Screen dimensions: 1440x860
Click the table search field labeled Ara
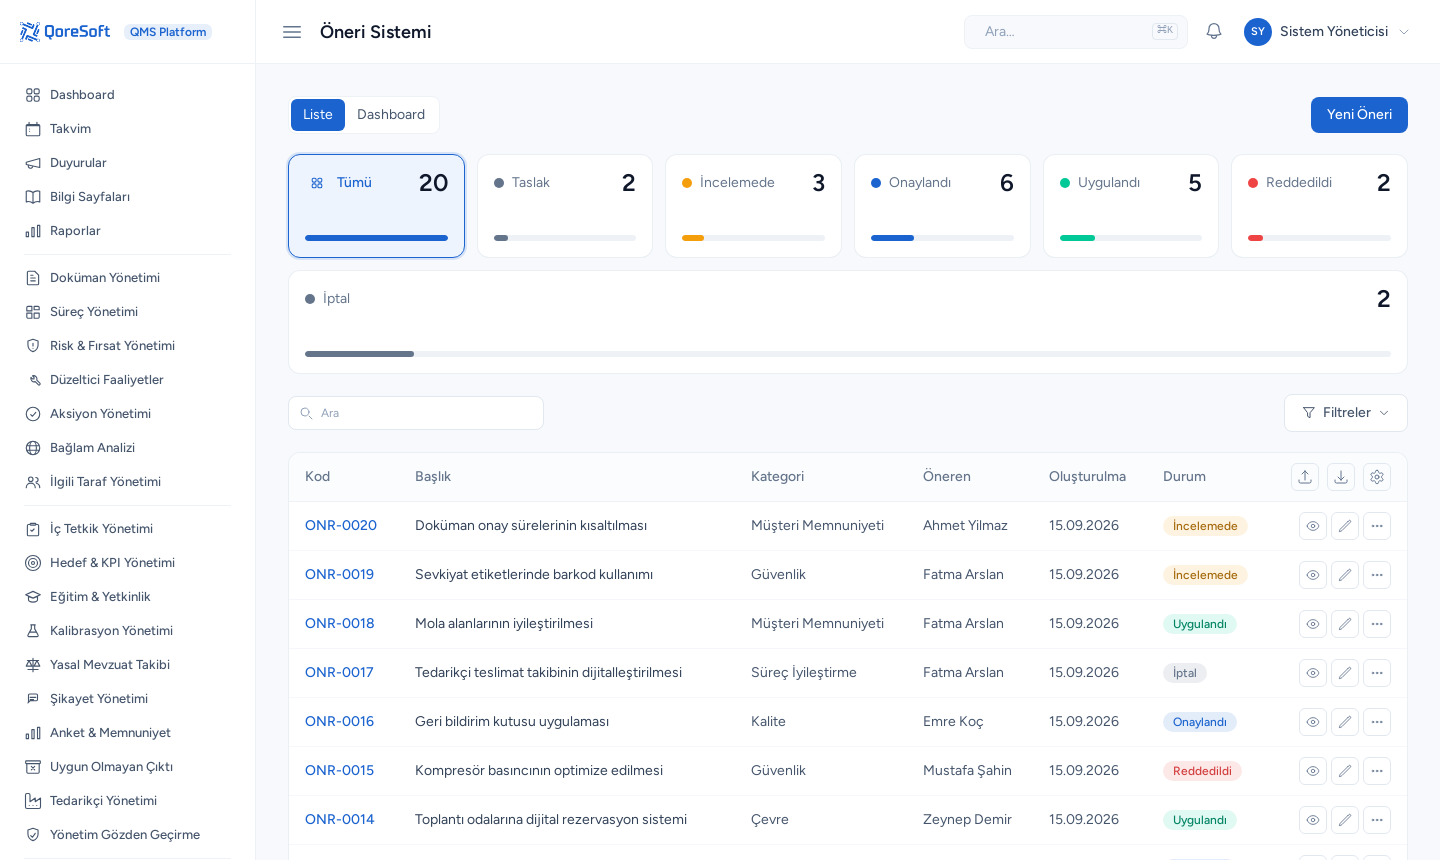(x=416, y=413)
